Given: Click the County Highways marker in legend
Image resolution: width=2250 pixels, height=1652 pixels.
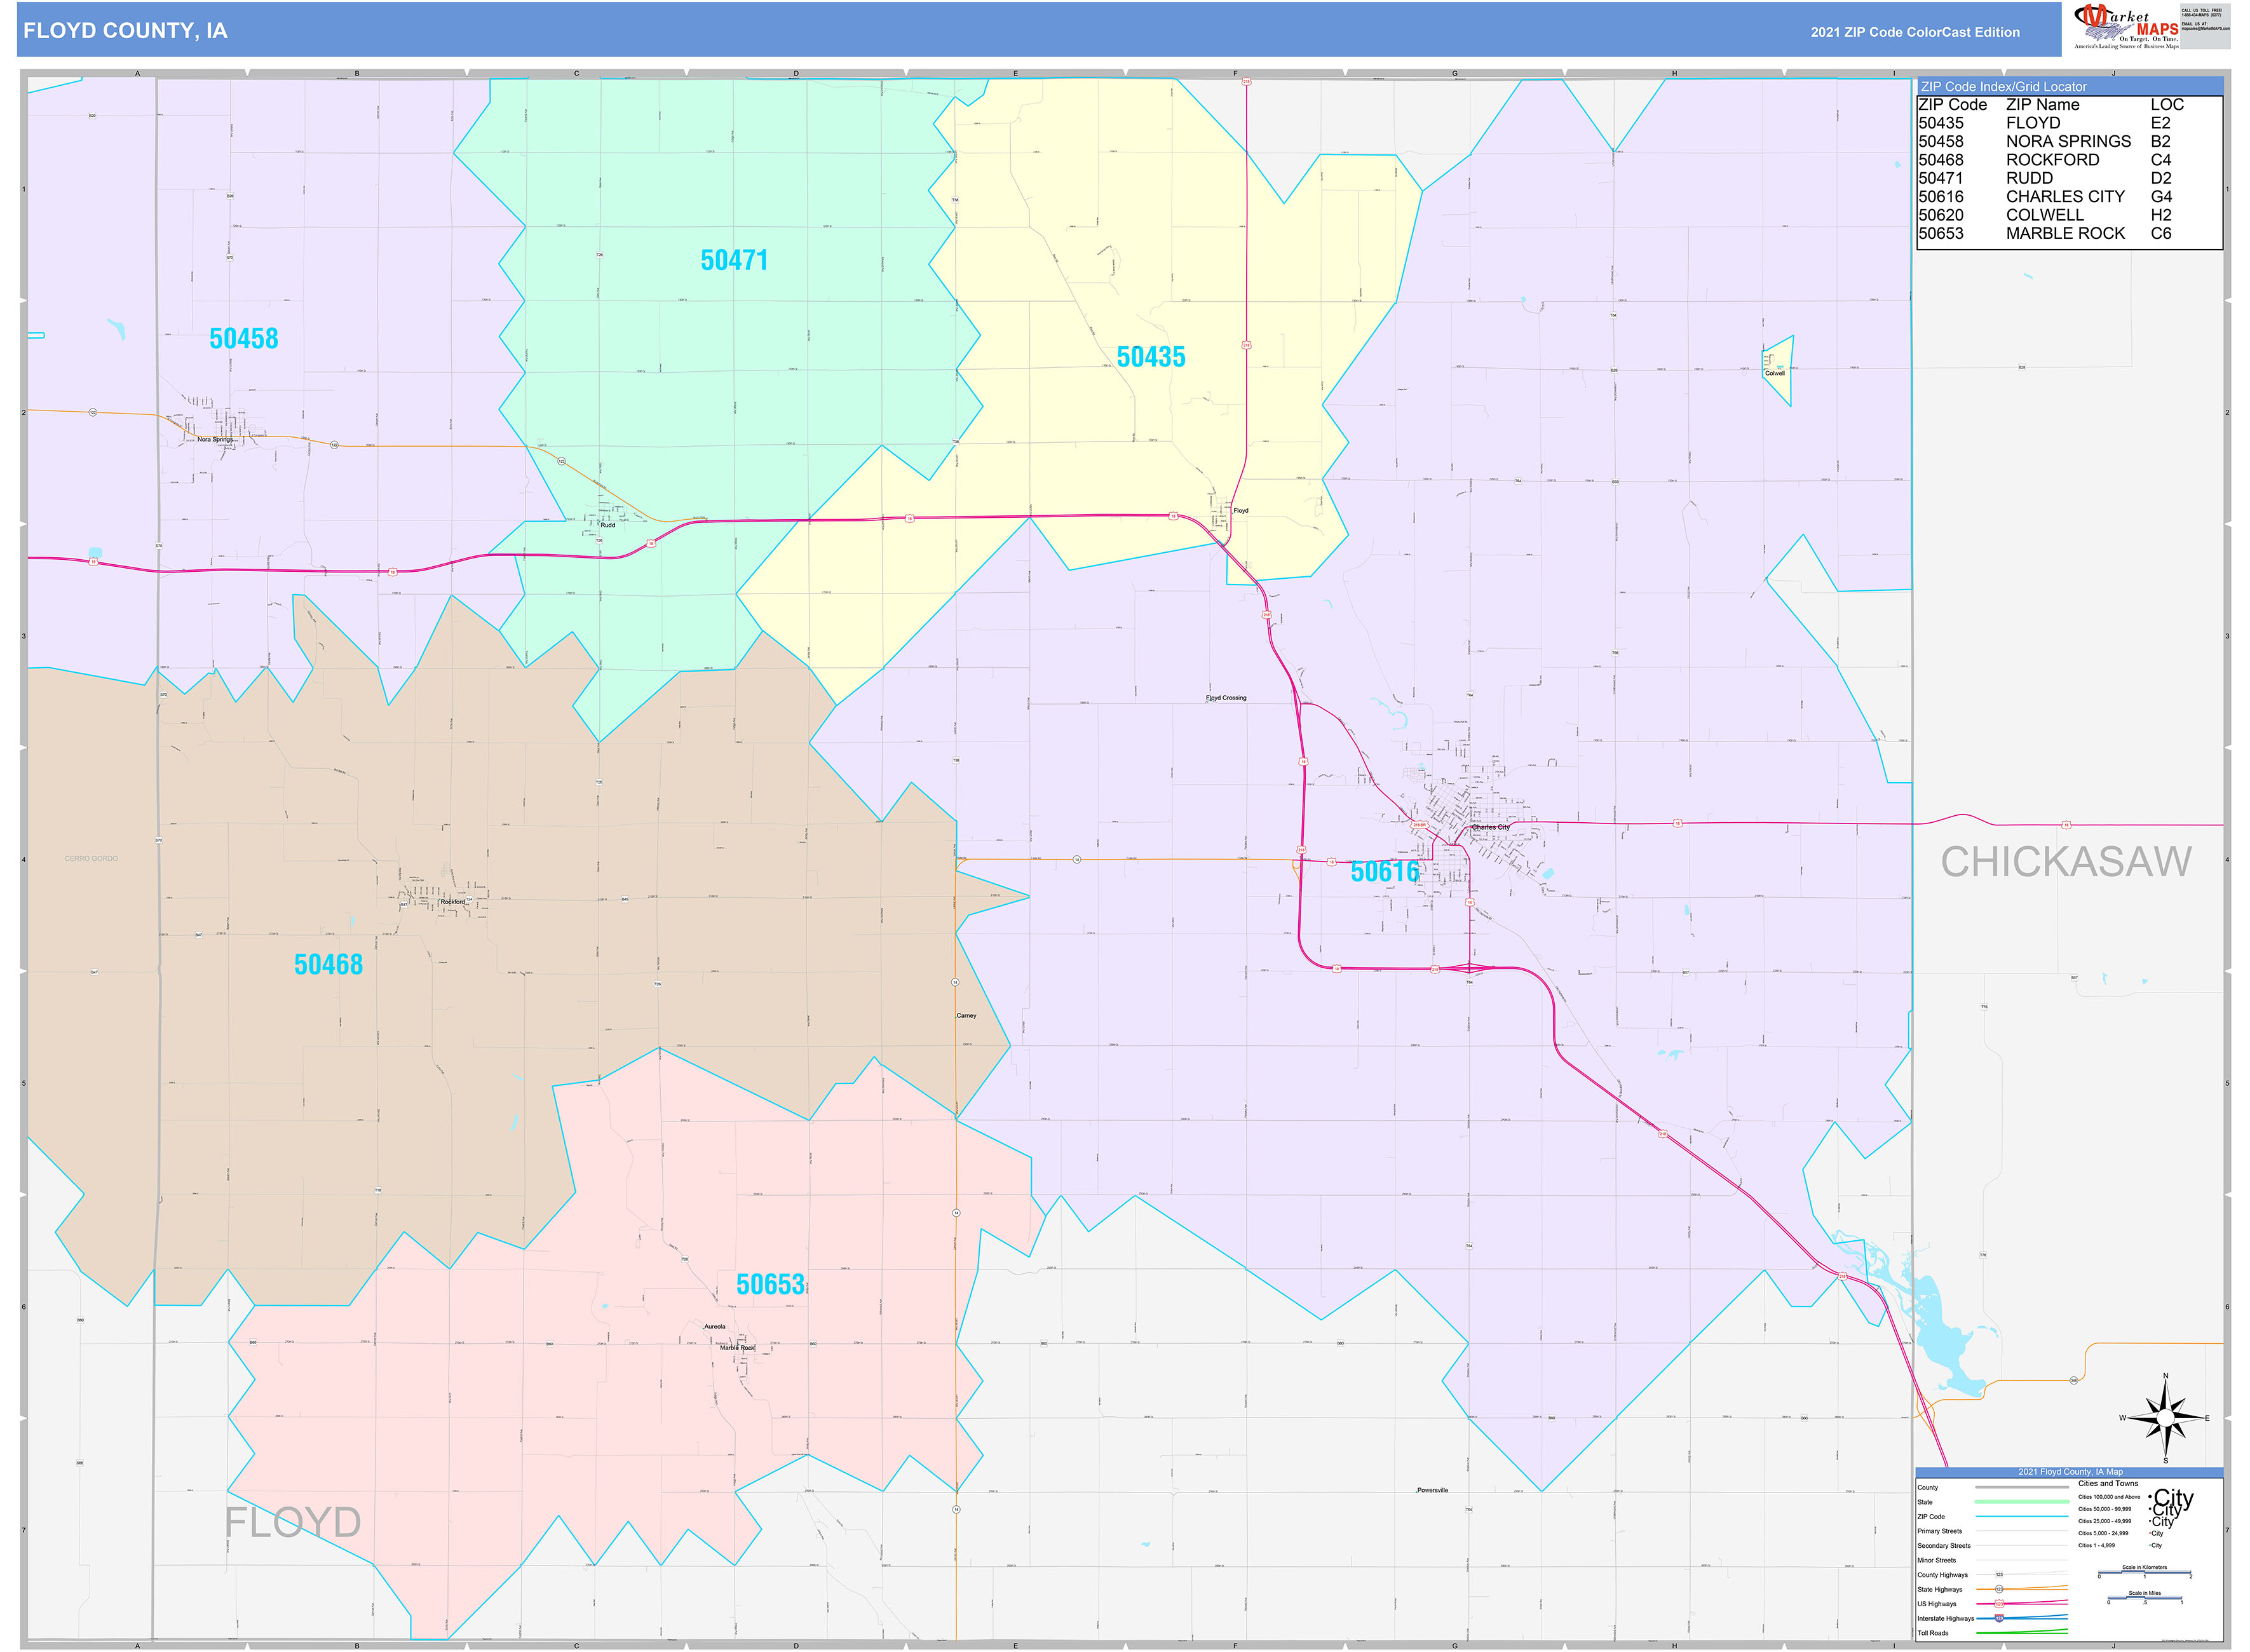Looking at the screenshot, I should point(2000,1574).
